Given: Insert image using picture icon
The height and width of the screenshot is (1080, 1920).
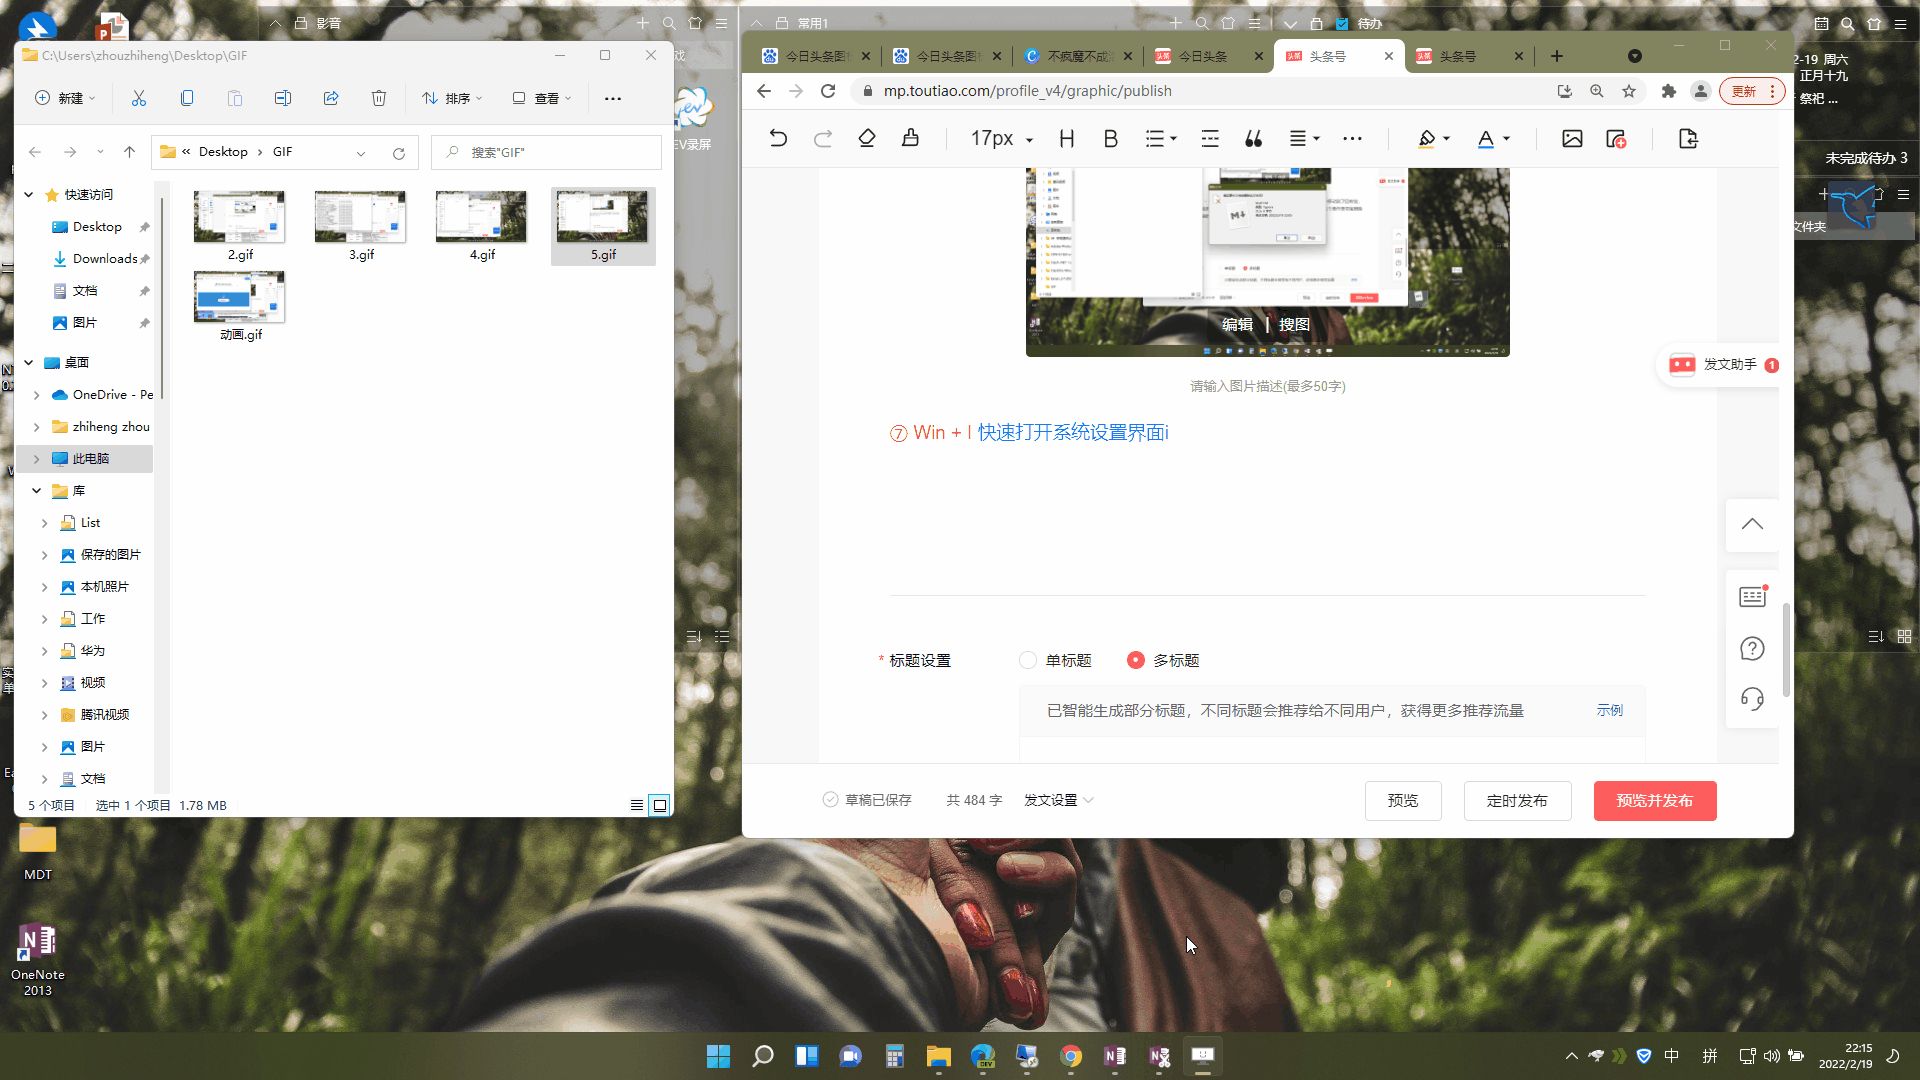Looking at the screenshot, I should [1572, 139].
